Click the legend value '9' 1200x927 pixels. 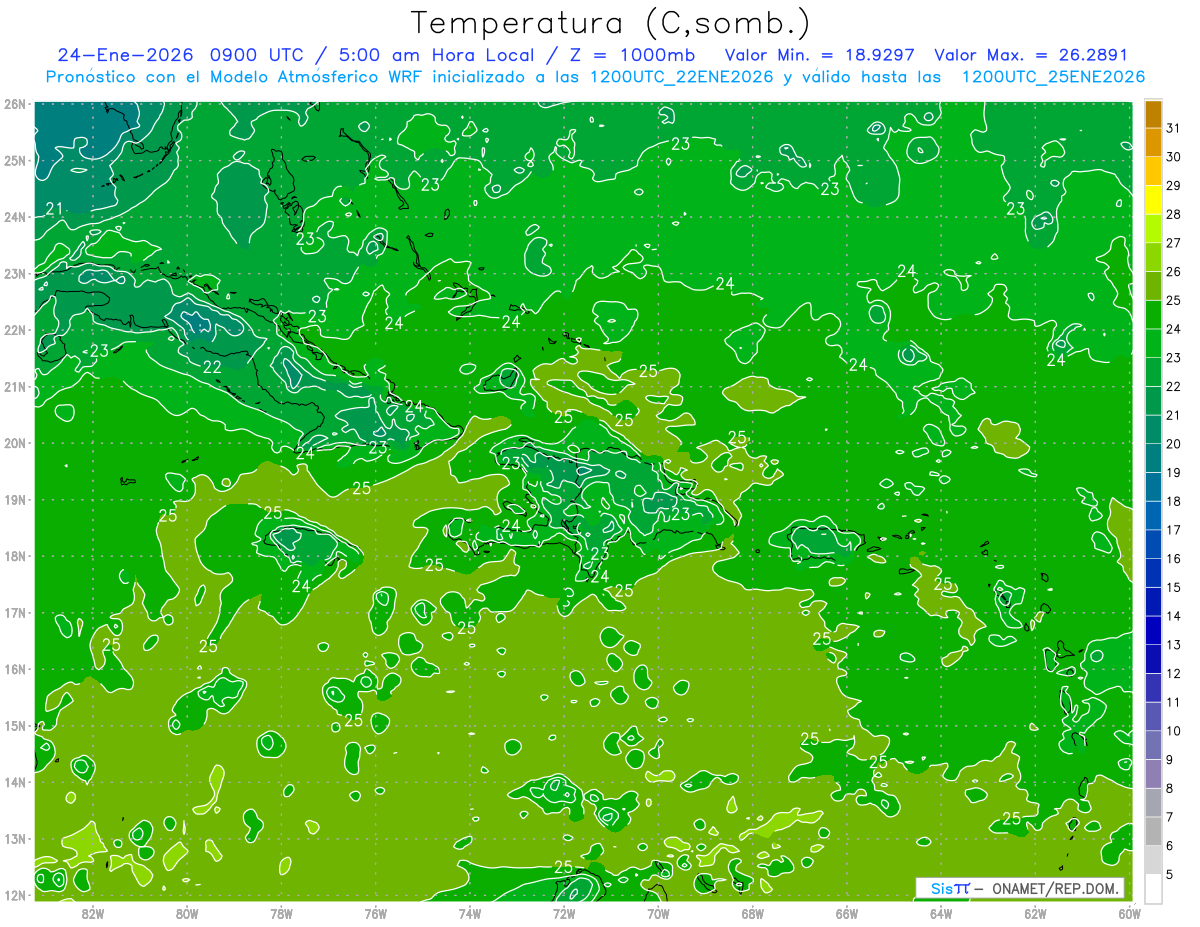point(1169,760)
